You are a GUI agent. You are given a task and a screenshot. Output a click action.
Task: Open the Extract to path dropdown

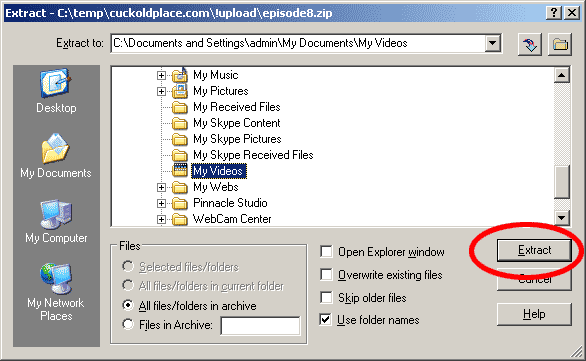(x=493, y=43)
